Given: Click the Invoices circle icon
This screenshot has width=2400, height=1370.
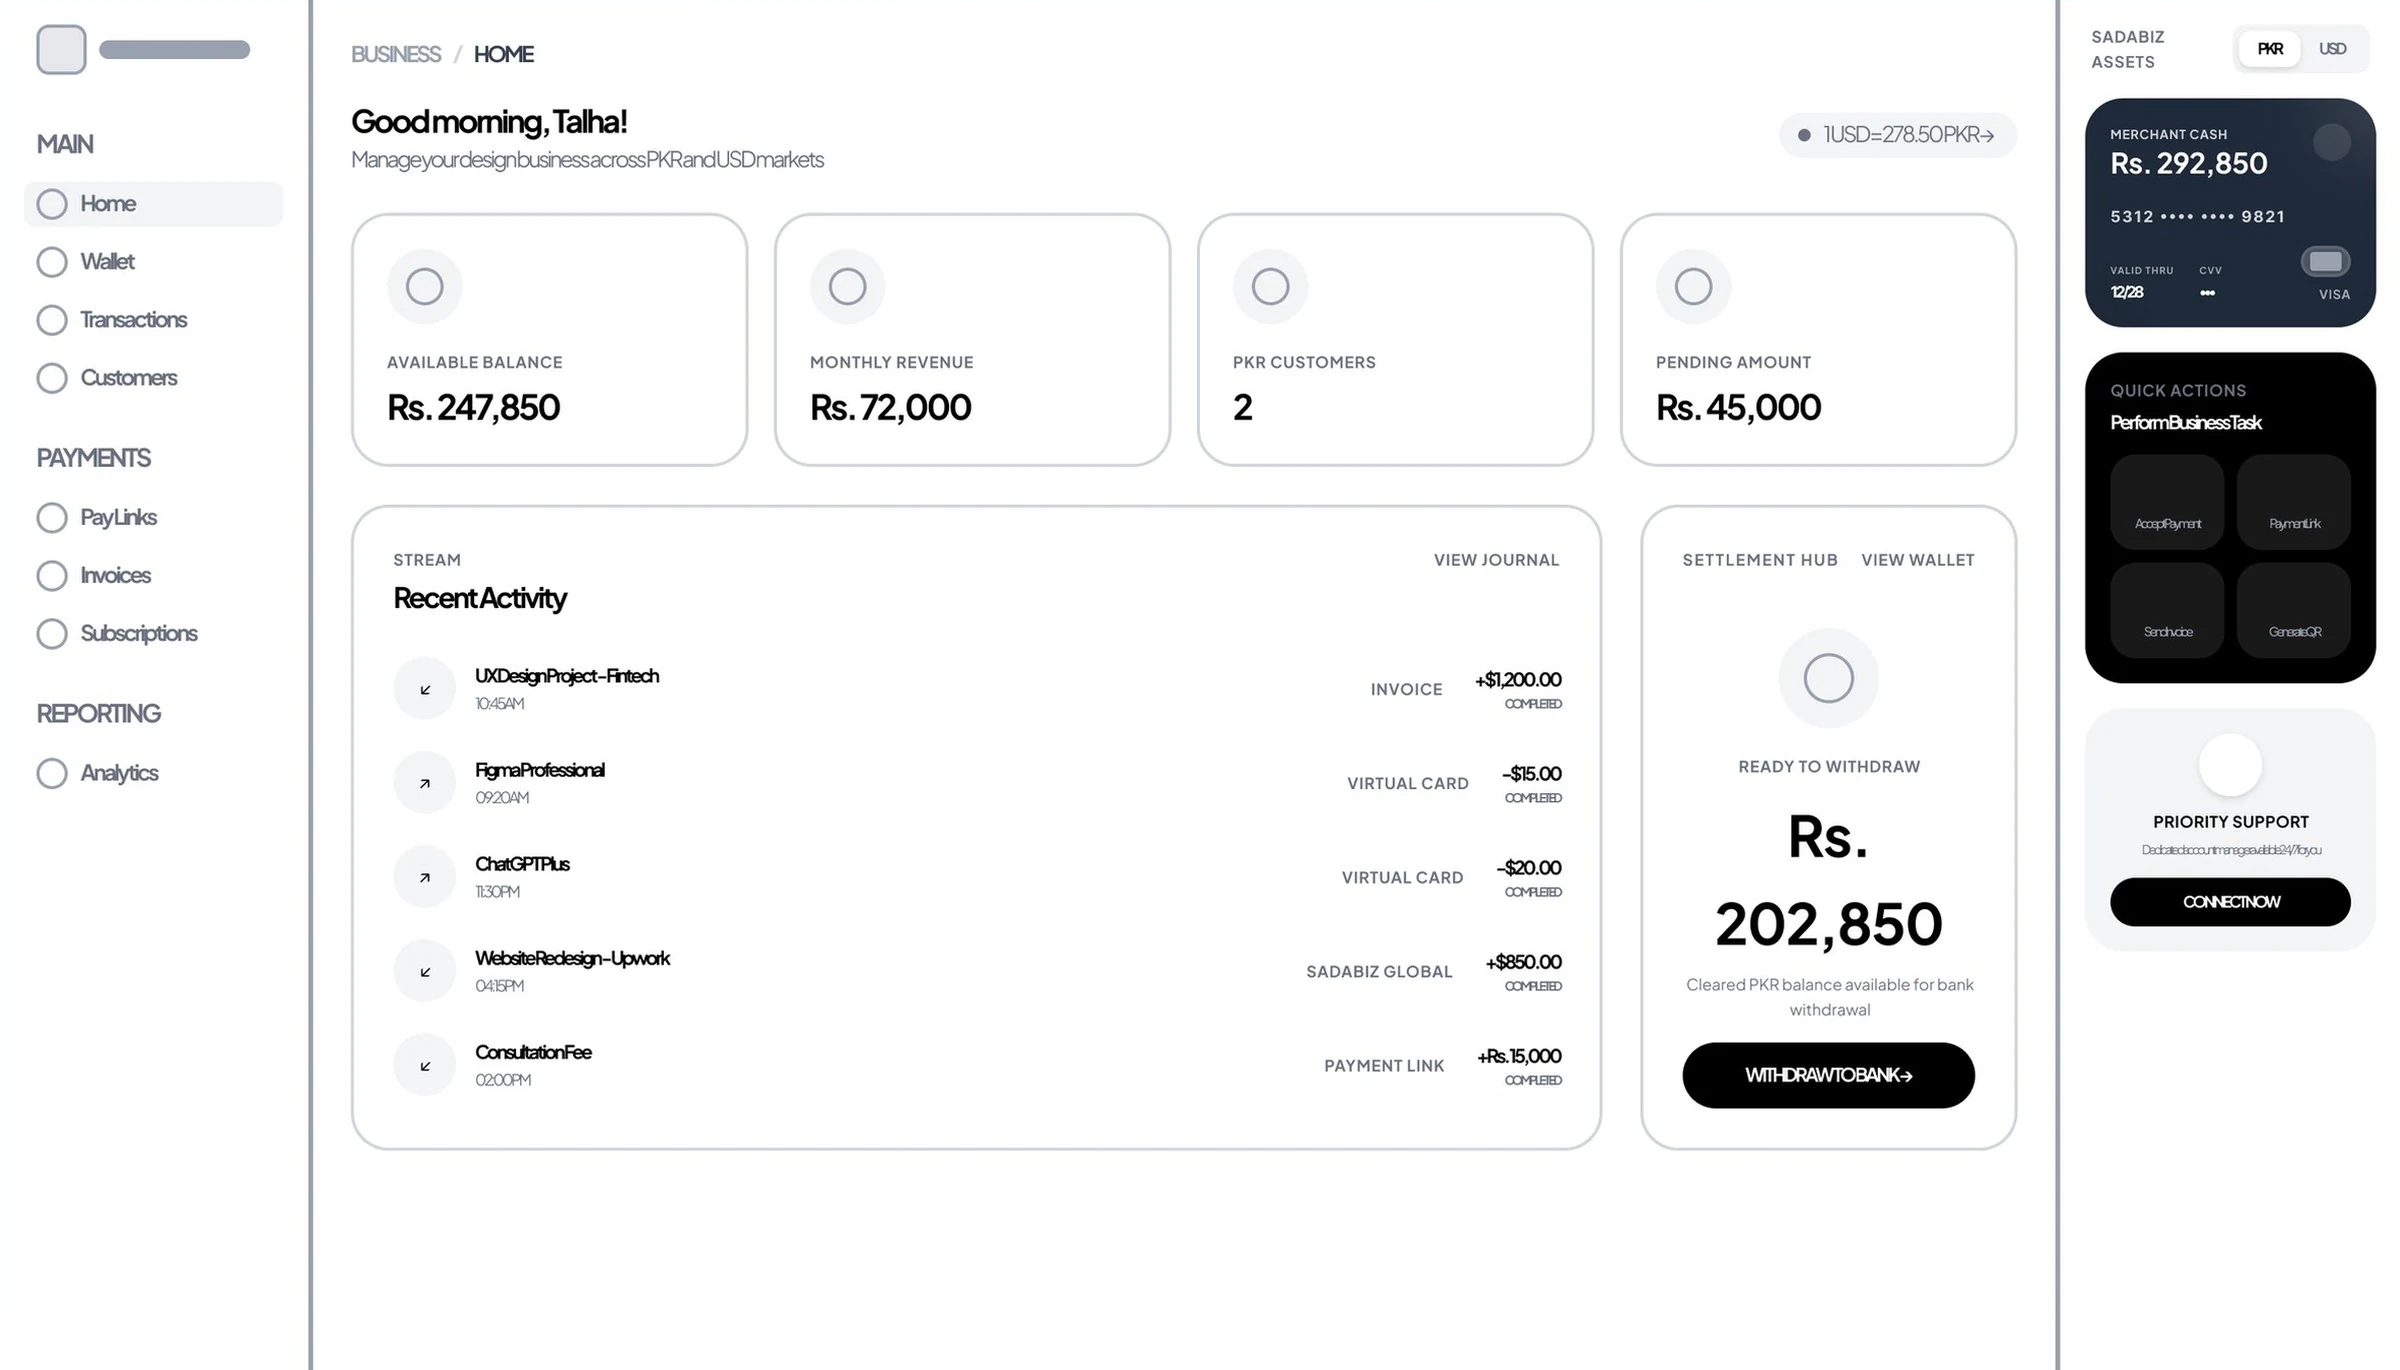Looking at the screenshot, I should tap(52, 576).
